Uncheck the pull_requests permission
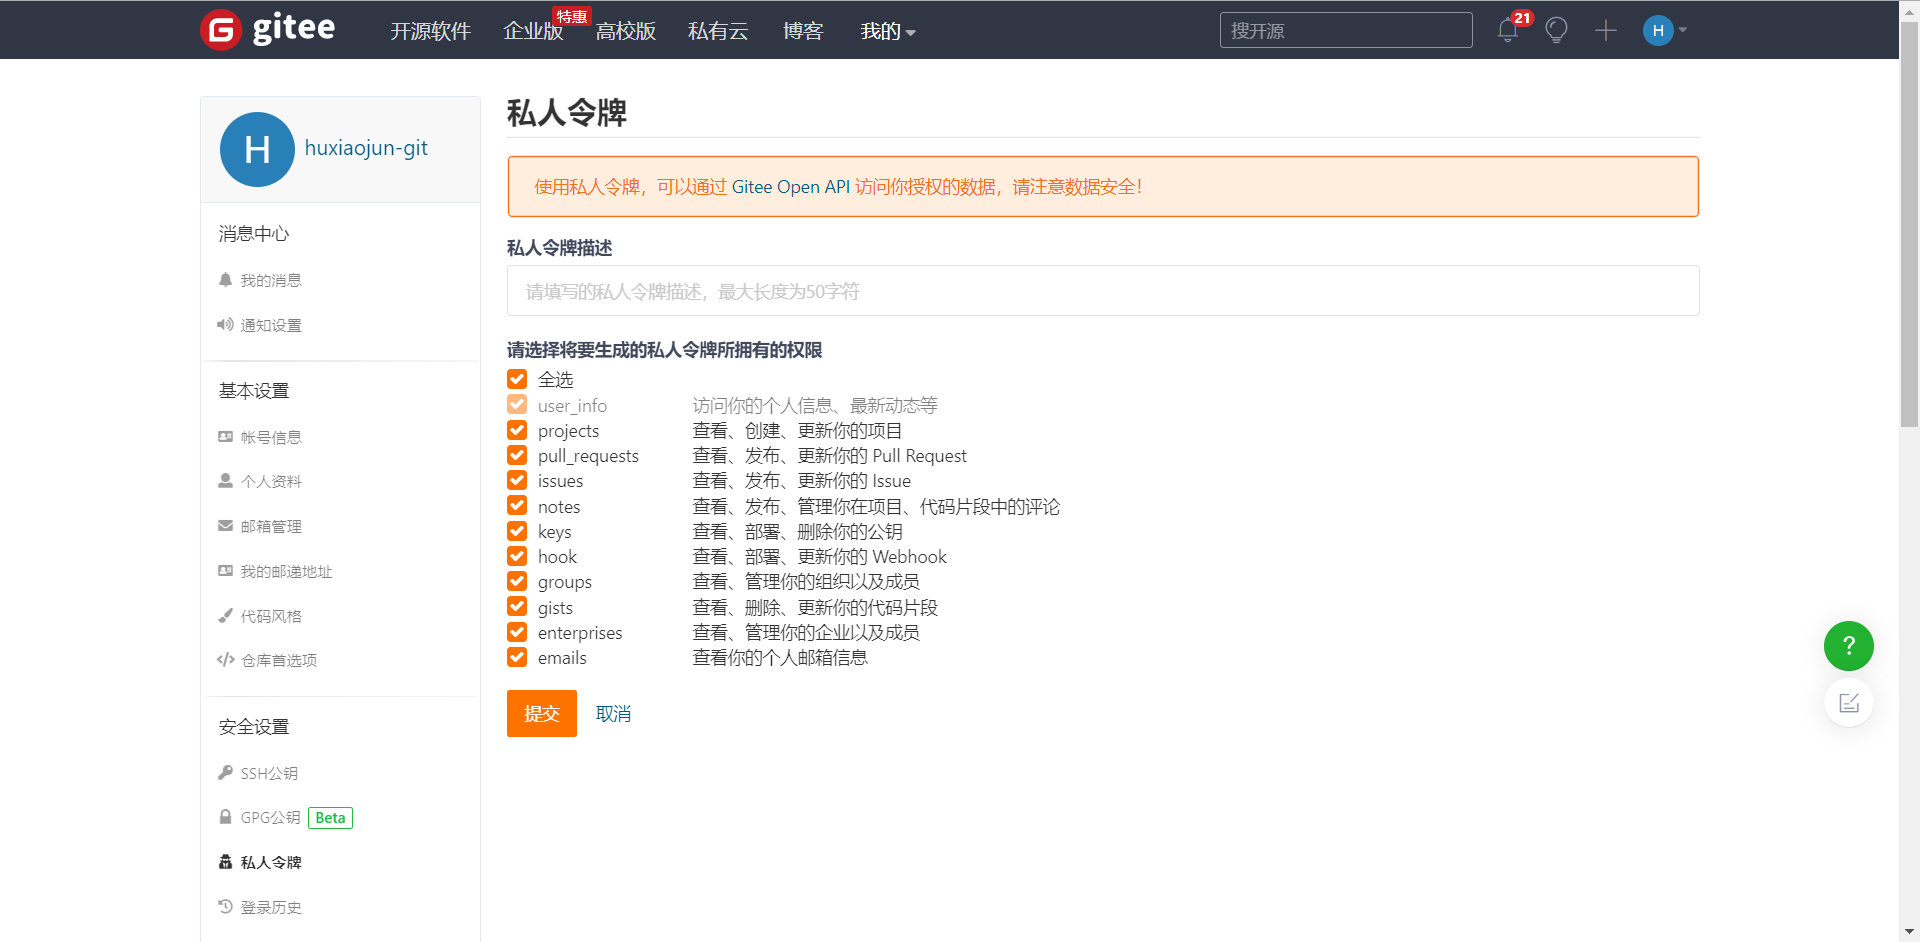Screen dimensions: 1920x942 pos(517,455)
